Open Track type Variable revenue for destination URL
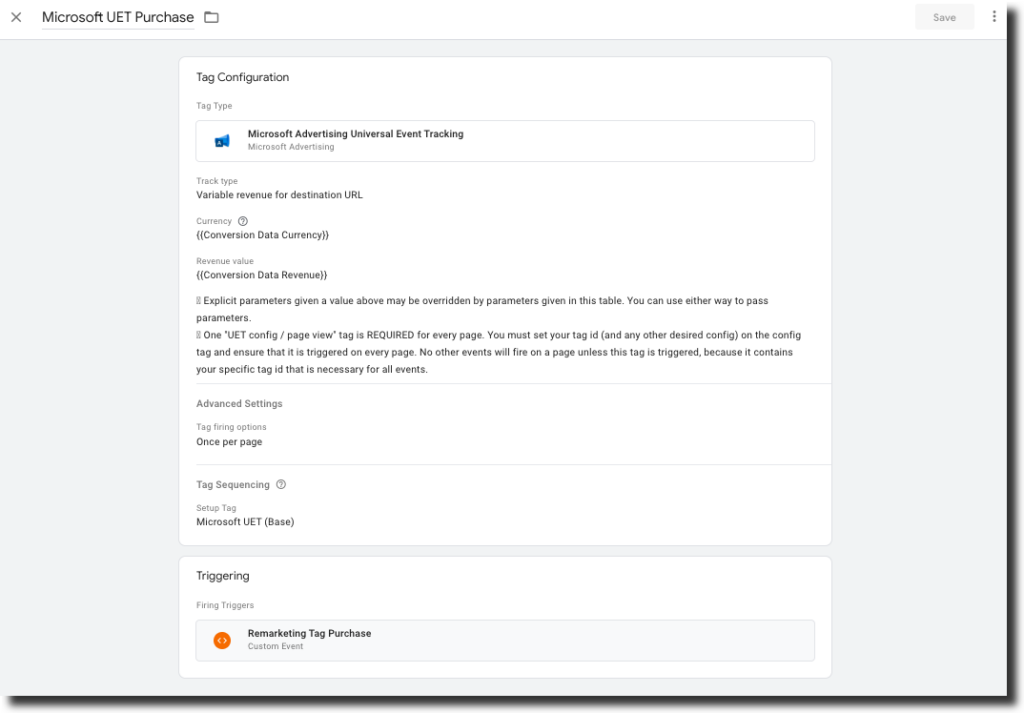This screenshot has width=1024, height=713. 279,195
